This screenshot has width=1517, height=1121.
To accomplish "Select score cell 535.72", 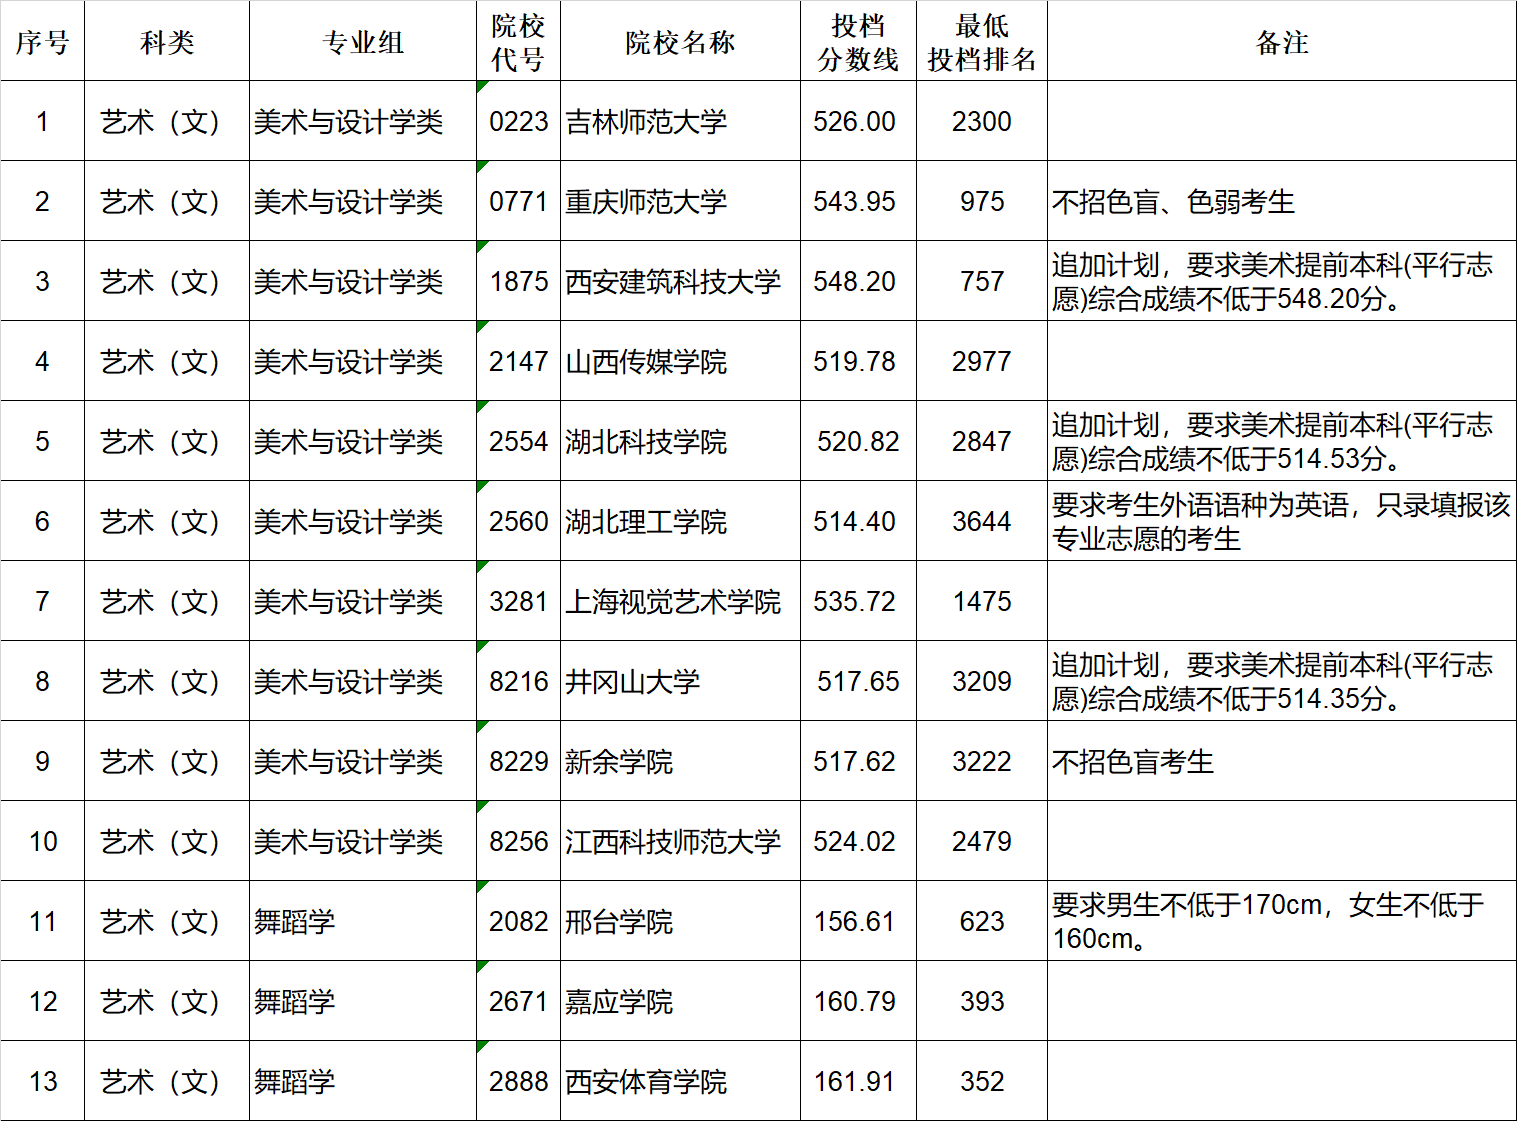I will pos(858,601).
